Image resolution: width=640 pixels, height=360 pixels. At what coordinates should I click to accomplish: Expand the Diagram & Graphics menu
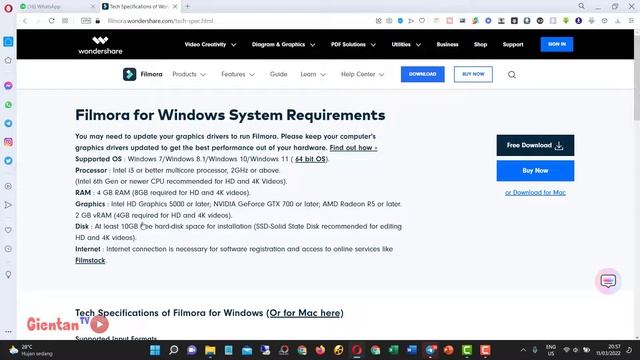click(283, 44)
